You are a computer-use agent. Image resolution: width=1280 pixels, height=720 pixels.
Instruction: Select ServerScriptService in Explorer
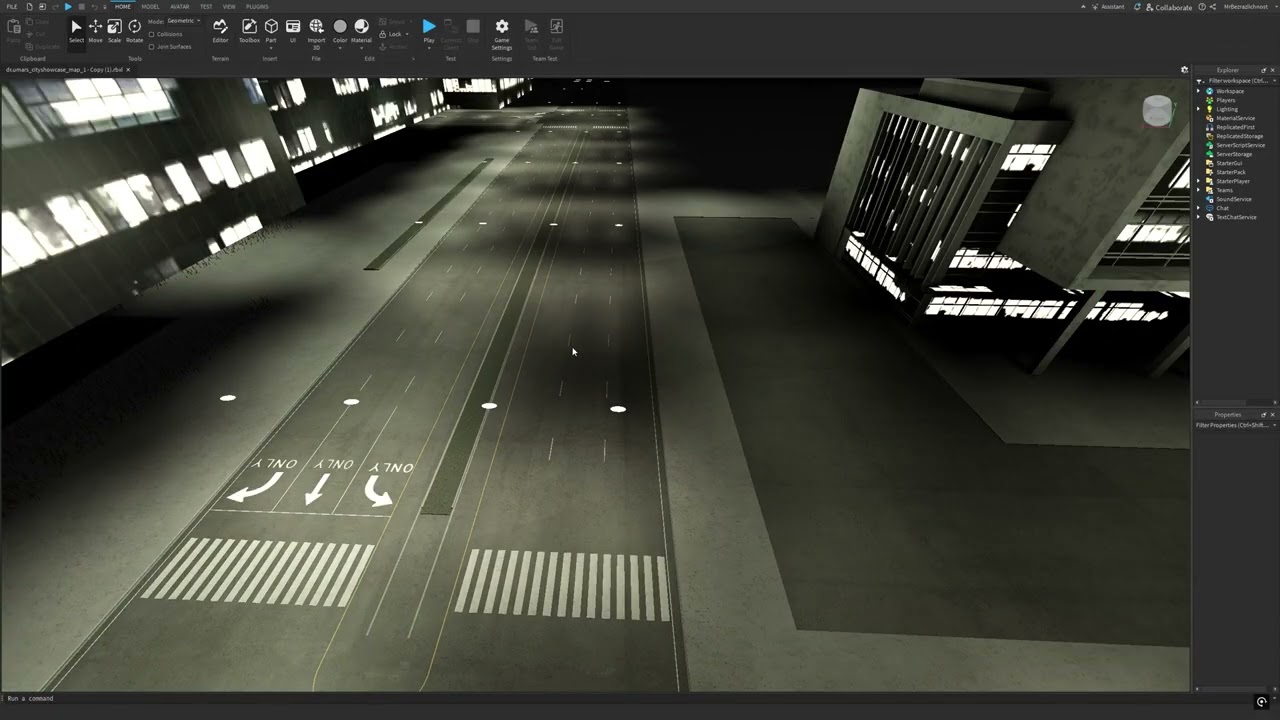(x=1240, y=145)
